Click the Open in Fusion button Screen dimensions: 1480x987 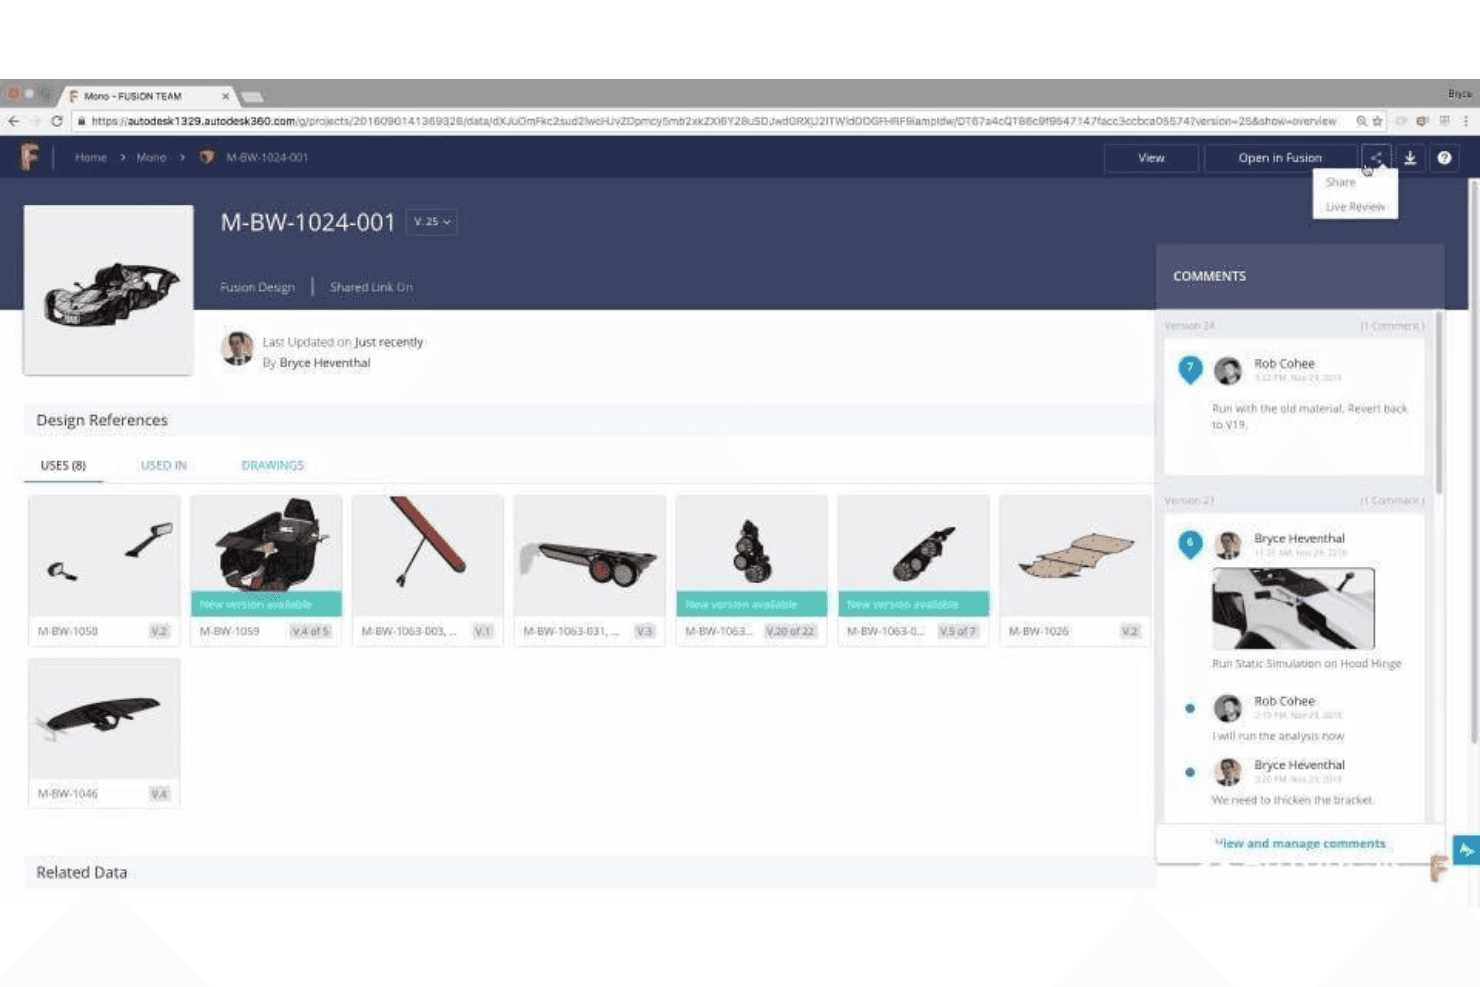point(1280,158)
